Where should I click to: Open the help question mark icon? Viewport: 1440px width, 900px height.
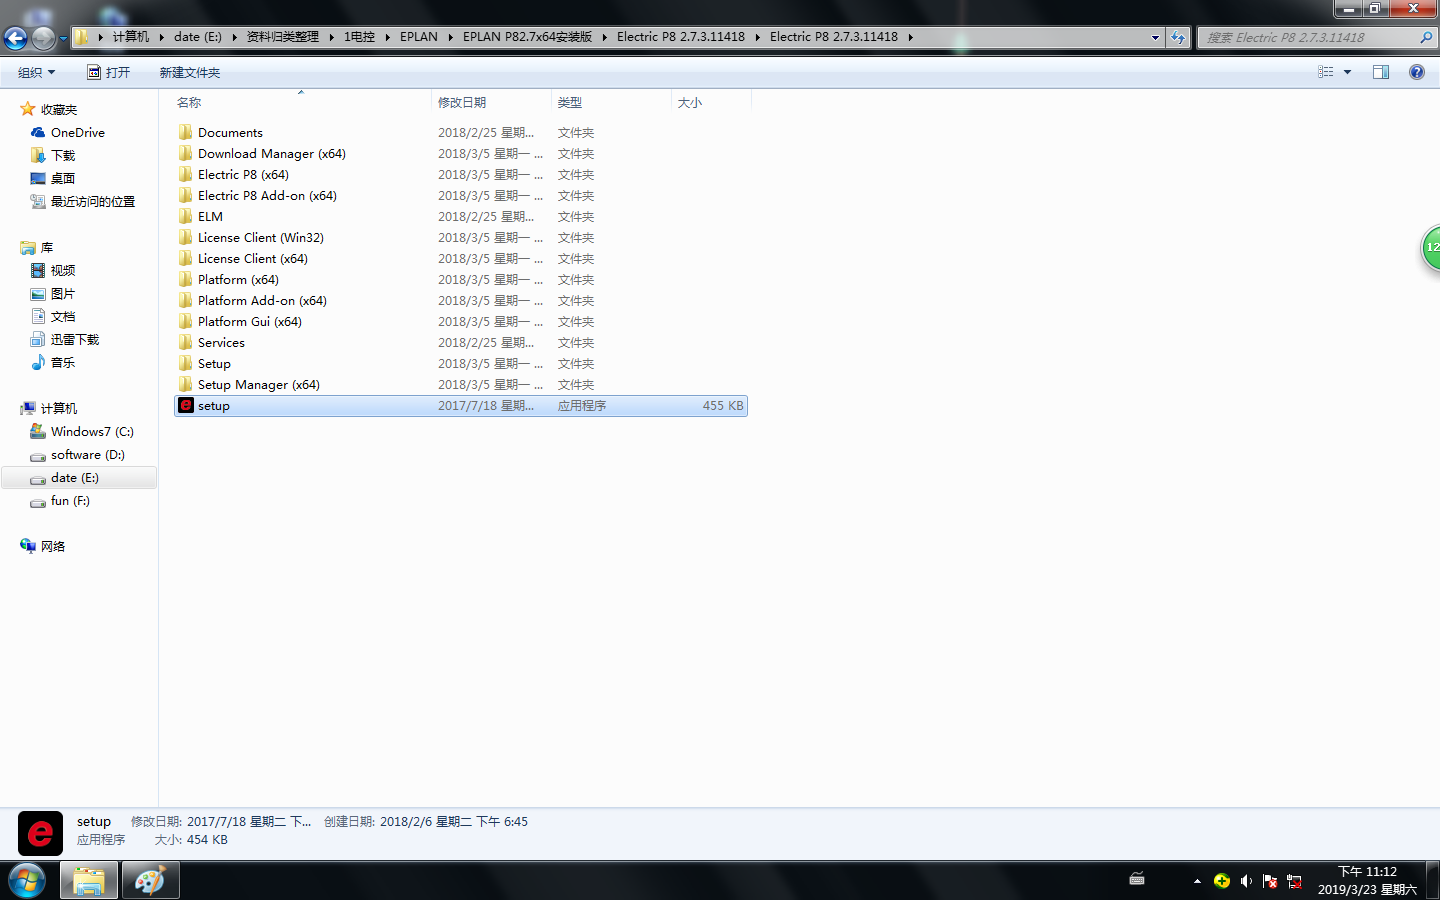click(x=1416, y=72)
